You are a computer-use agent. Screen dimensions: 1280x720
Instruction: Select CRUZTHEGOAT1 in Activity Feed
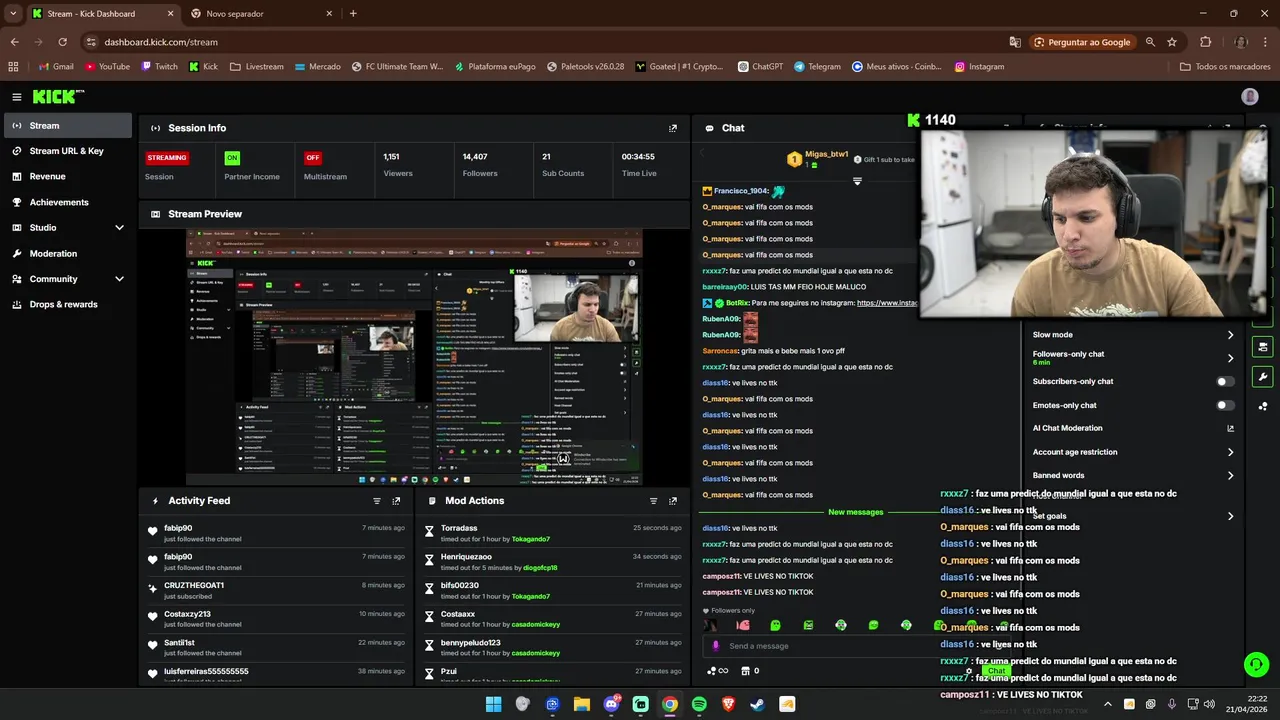click(194, 585)
